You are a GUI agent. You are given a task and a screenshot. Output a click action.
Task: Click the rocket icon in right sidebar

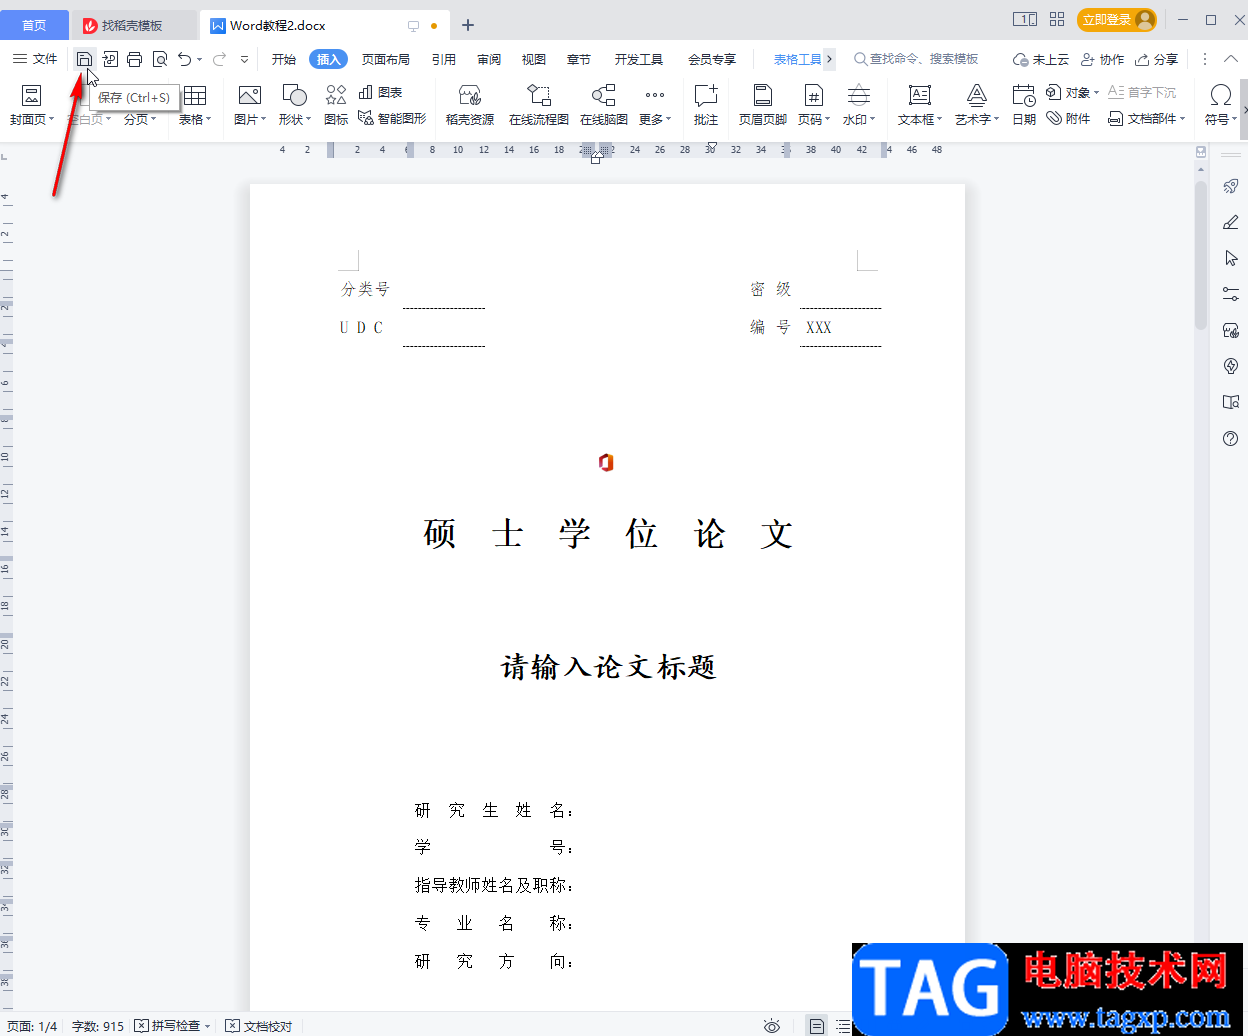(x=1231, y=186)
